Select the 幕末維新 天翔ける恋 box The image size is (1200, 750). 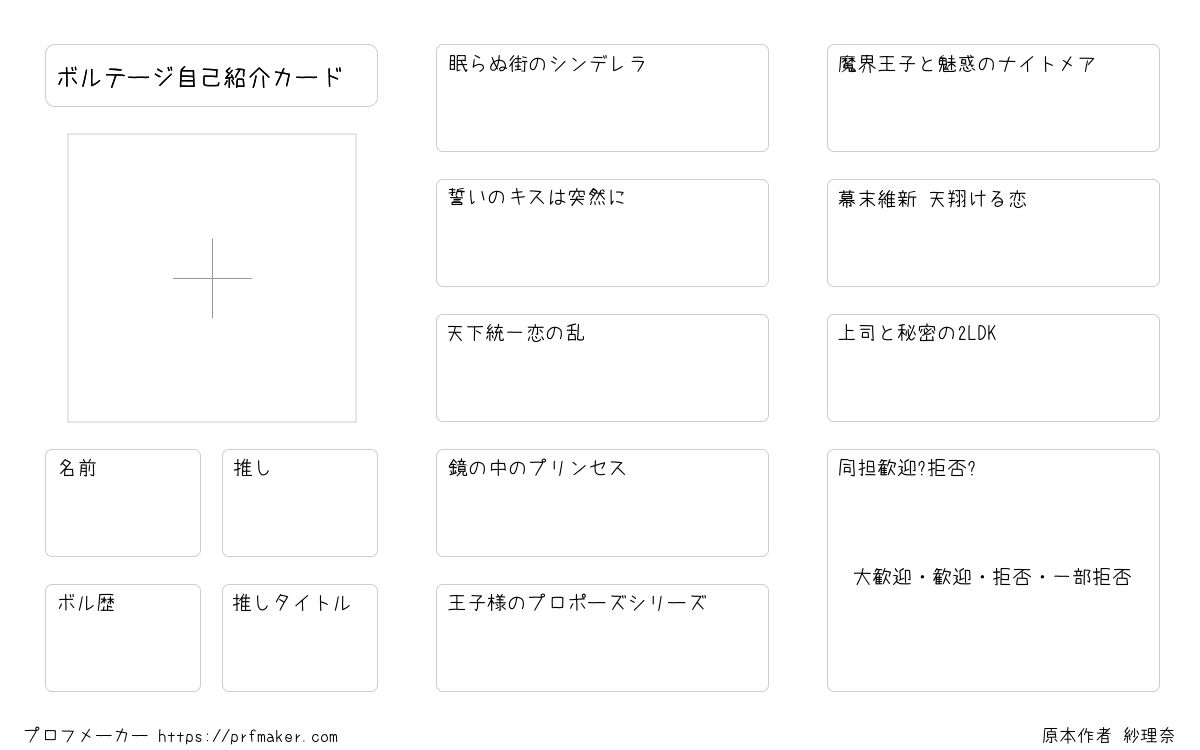(993, 233)
